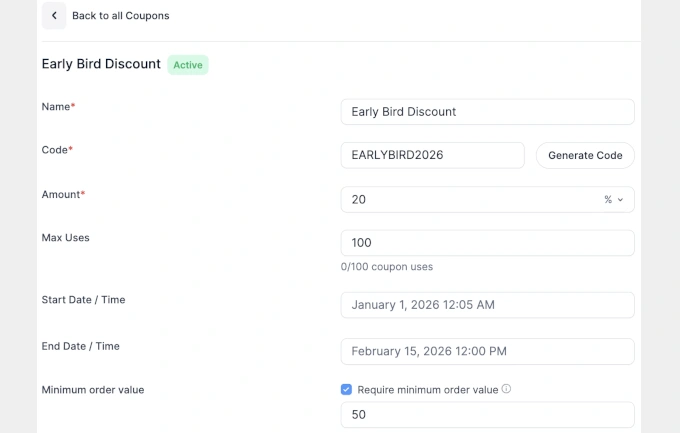The width and height of the screenshot is (680, 433).
Task: Click the Minimum order value row label
Action: 92,389
